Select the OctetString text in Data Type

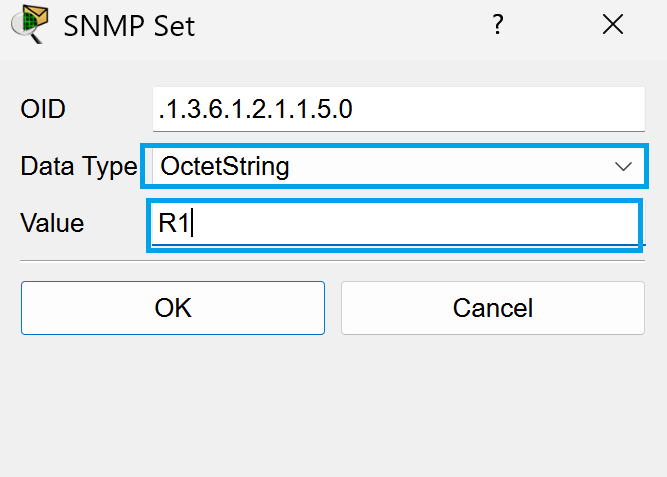click(x=225, y=166)
